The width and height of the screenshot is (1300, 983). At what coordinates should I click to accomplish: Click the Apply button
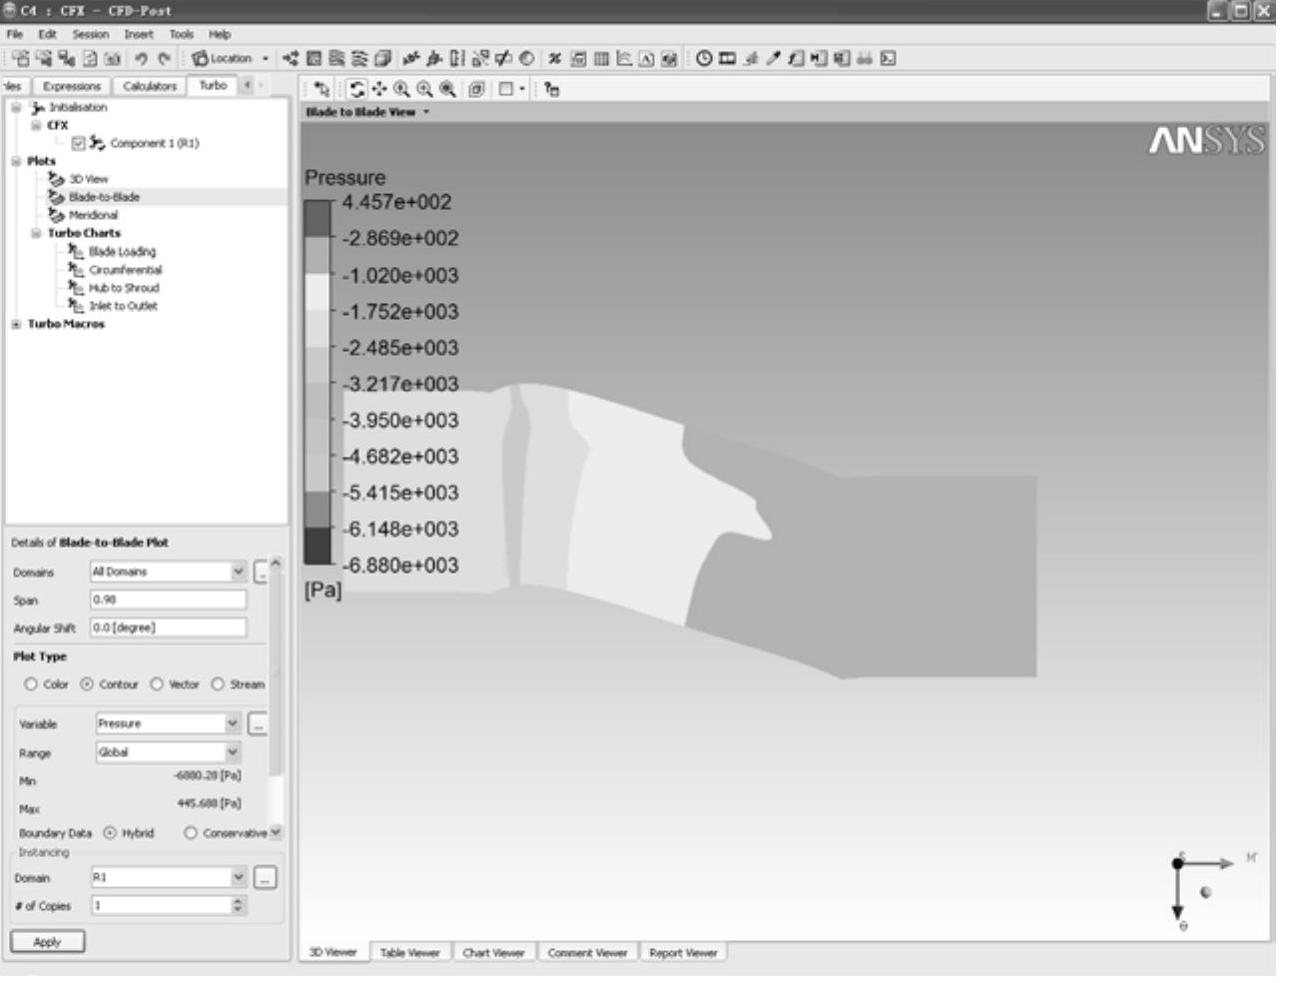pyautogui.click(x=47, y=941)
